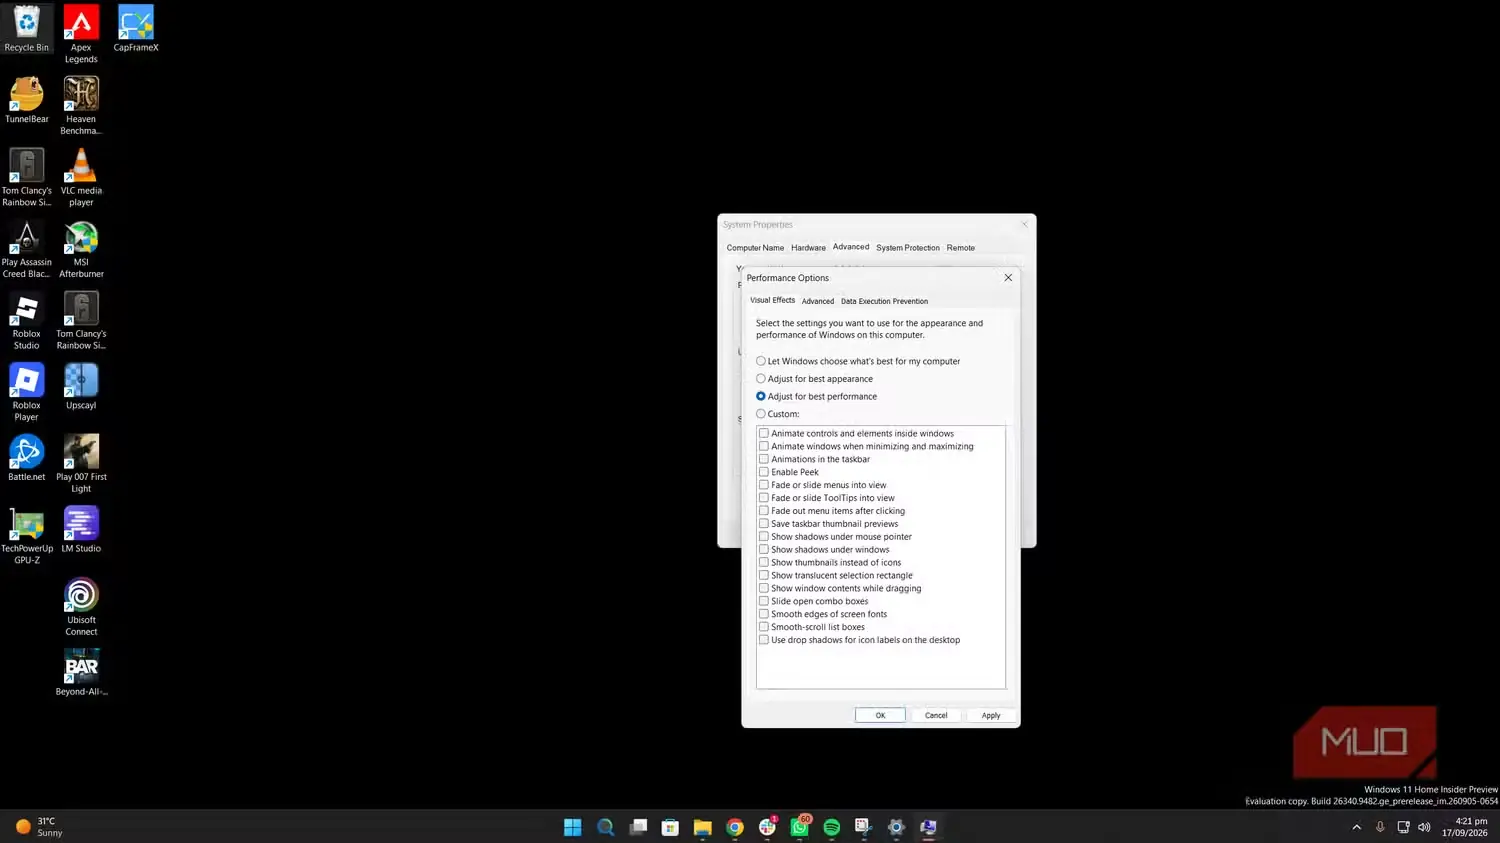
Task: Enable Animate windows when minimizing and maximizing
Action: click(764, 447)
